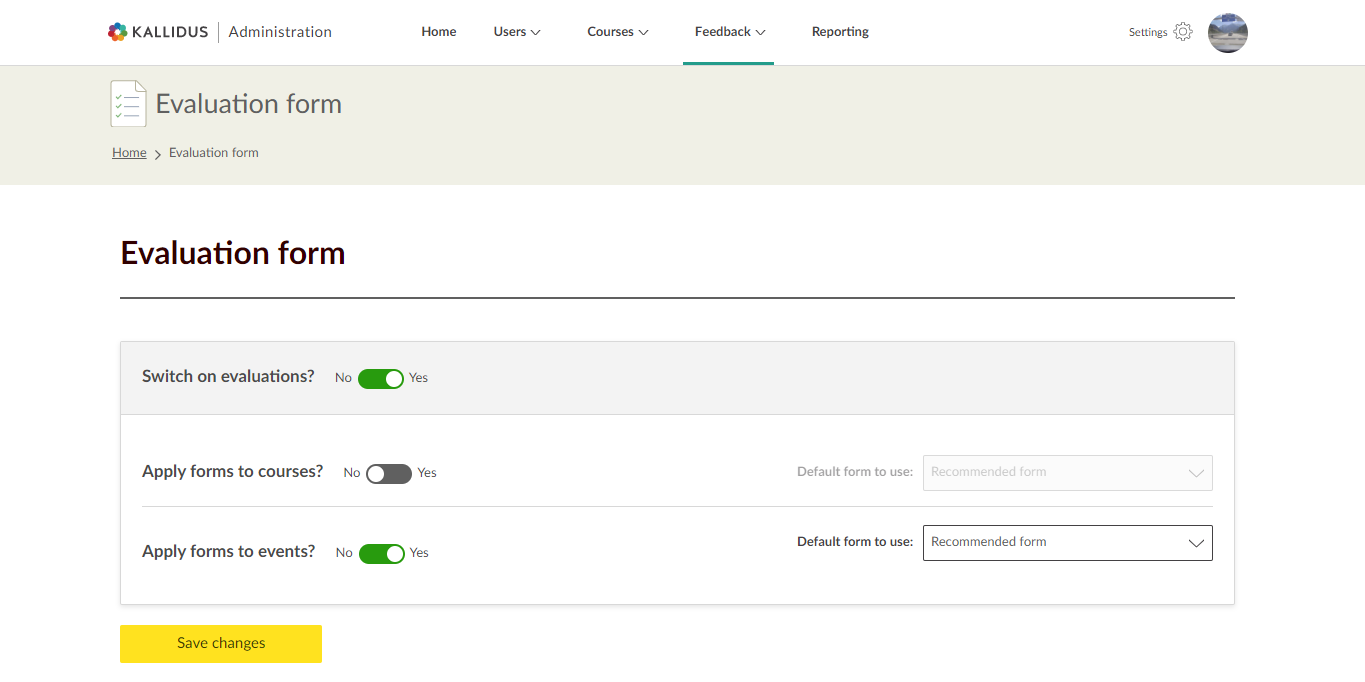The width and height of the screenshot is (1365, 682).
Task: Open the Feedback menu dropdown
Action: pyautogui.click(x=729, y=32)
